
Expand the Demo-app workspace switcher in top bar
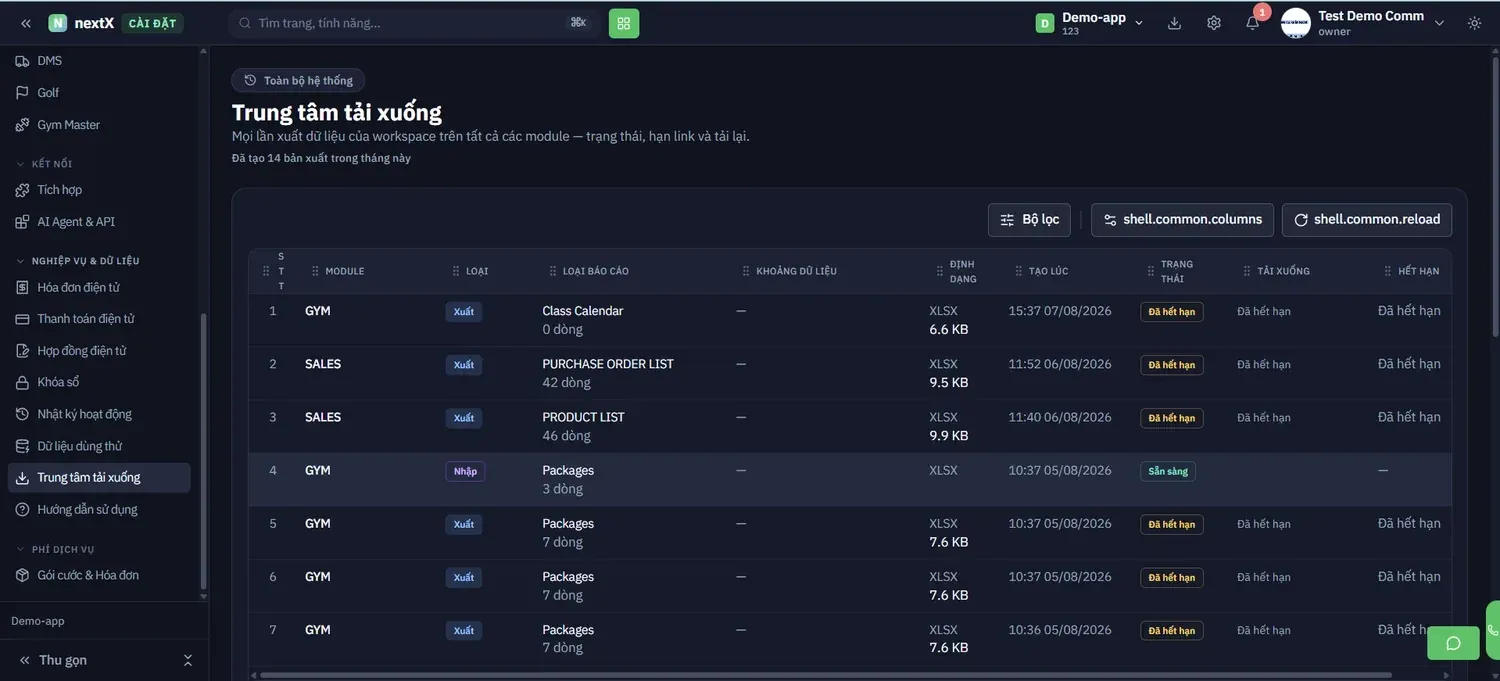pyautogui.click(x=1091, y=23)
